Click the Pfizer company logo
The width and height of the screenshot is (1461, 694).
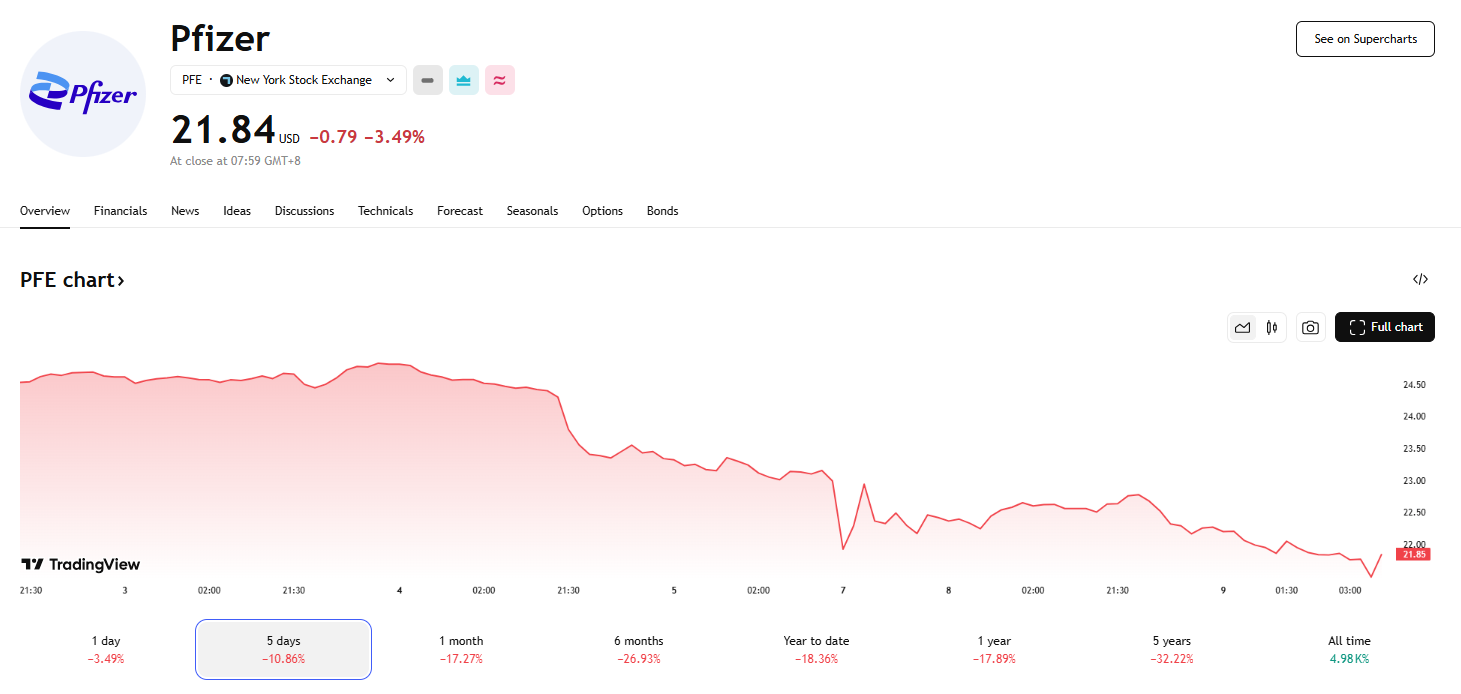[x=84, y=94]
